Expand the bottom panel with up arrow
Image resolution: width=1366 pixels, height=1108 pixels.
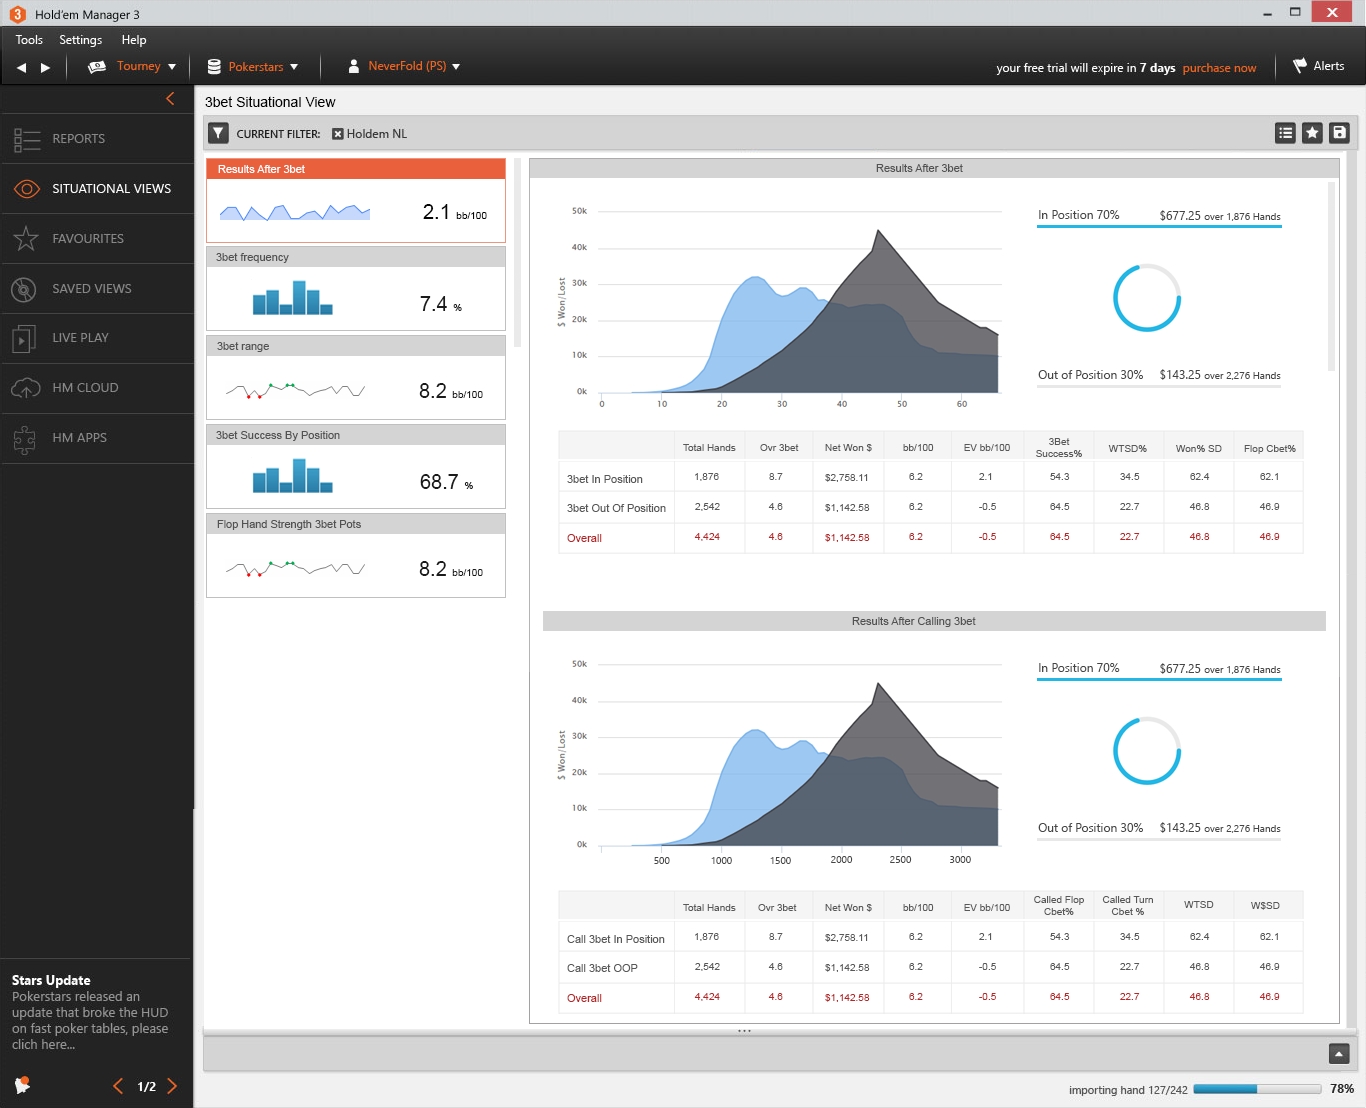pyautogui.click(x=1339, y=1054)
